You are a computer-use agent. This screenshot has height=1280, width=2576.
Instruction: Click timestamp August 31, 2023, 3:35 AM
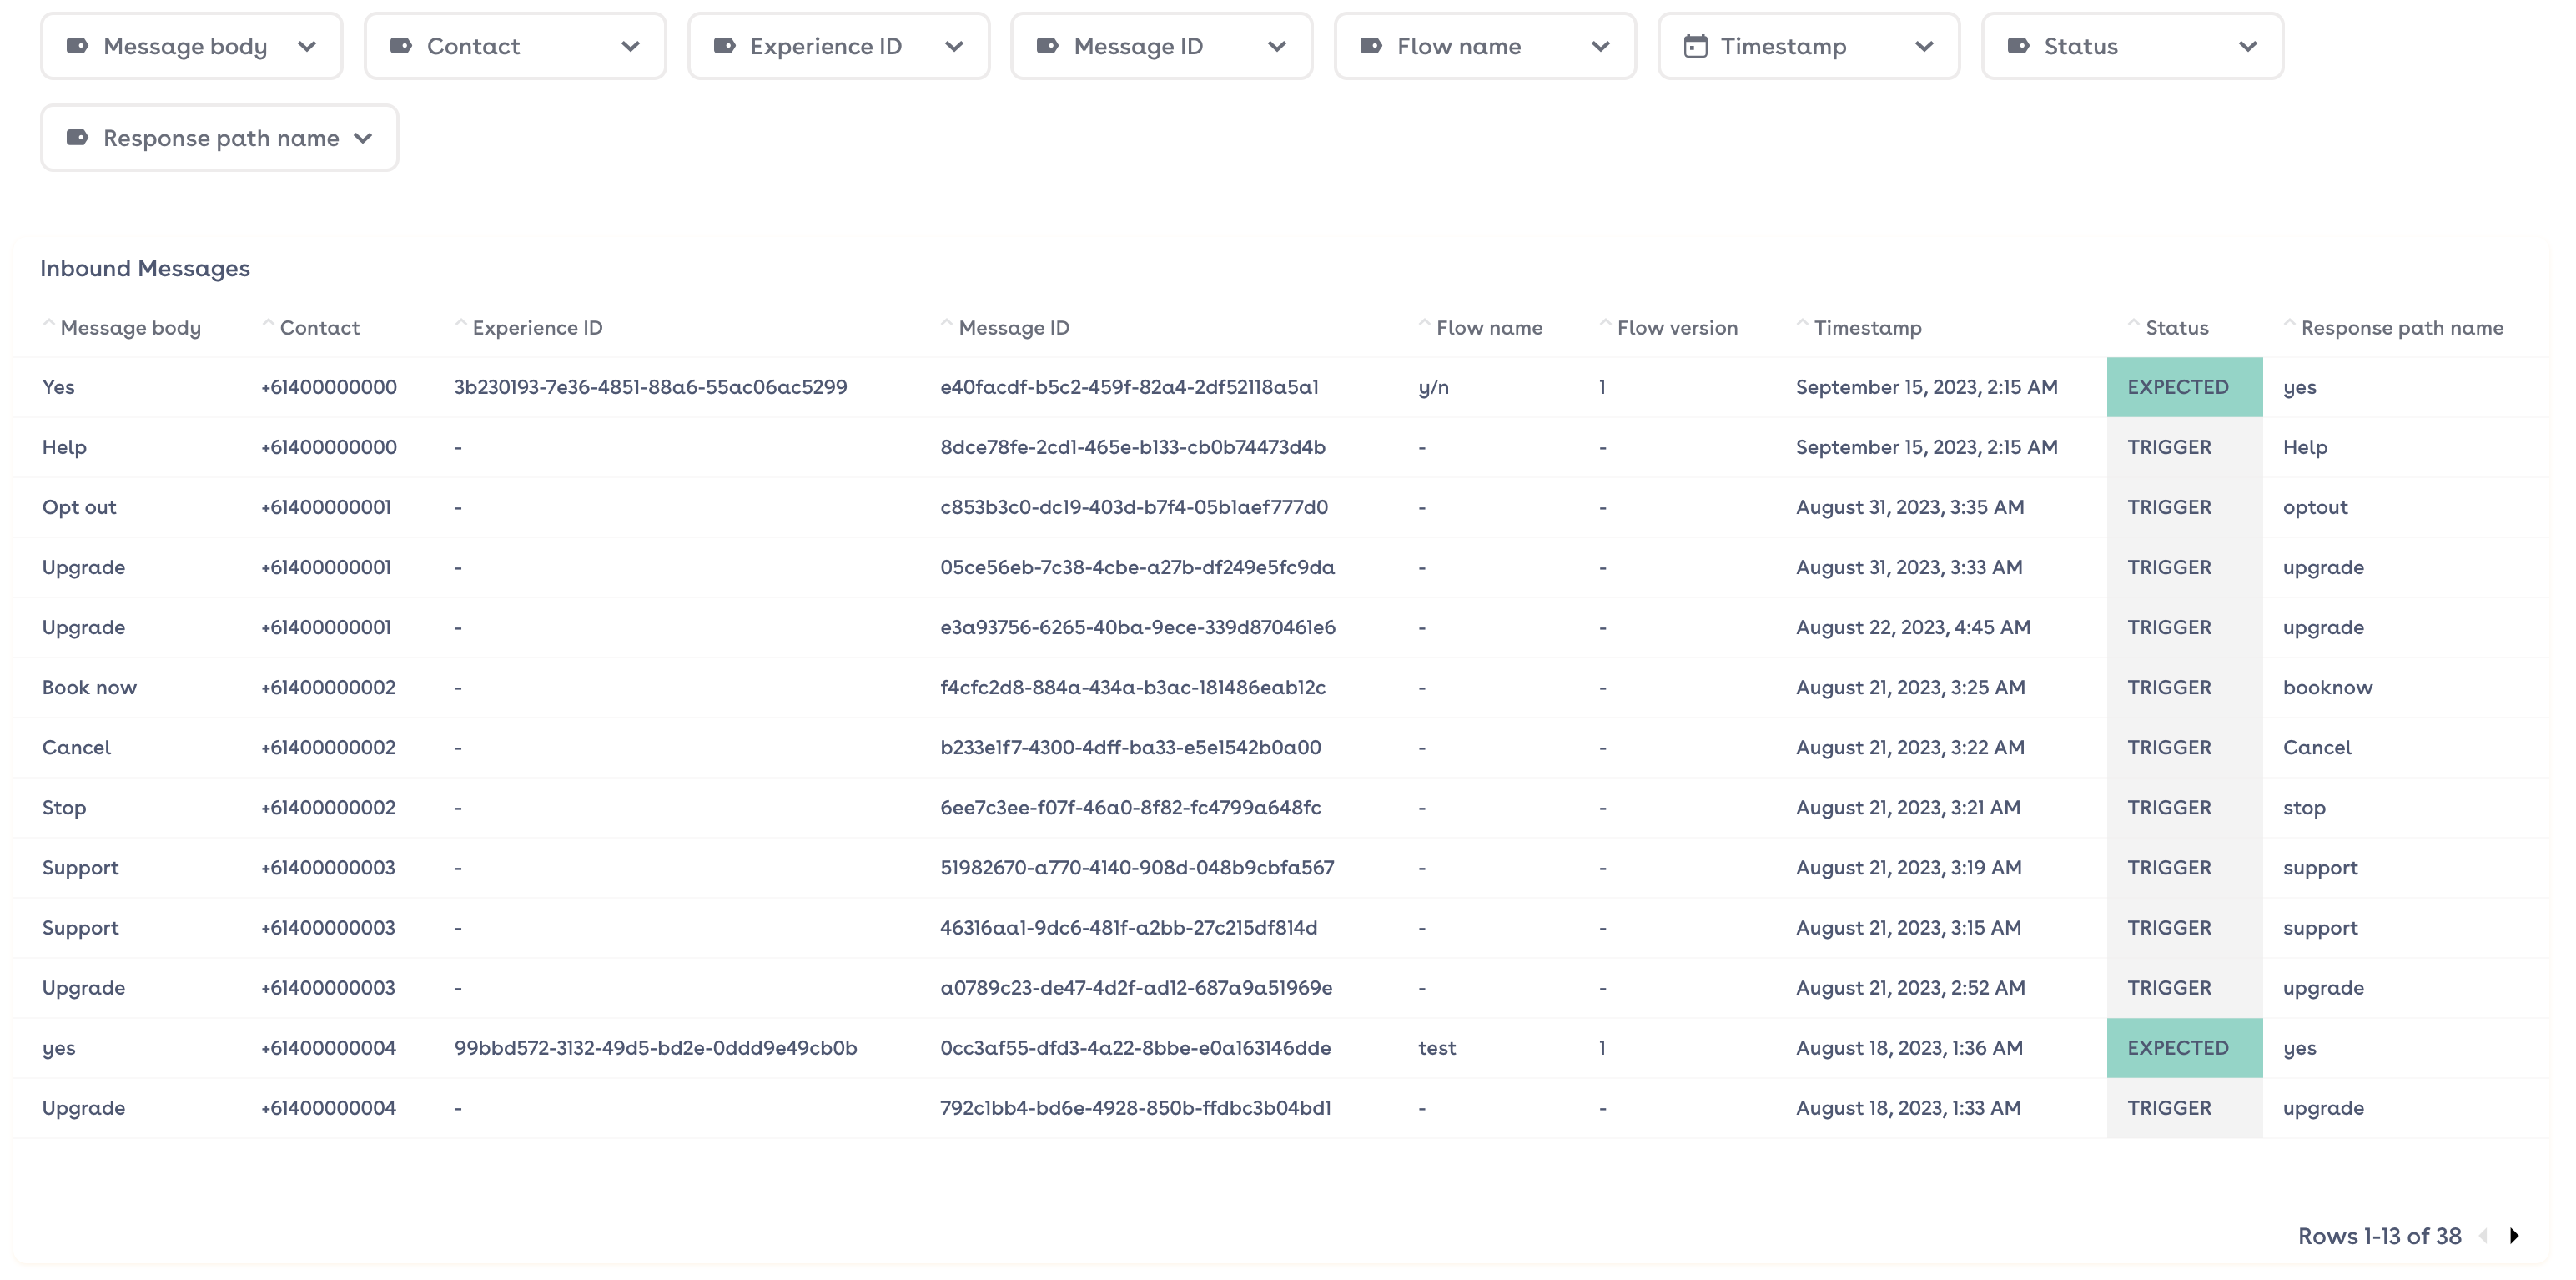(x=1910, y=507)
